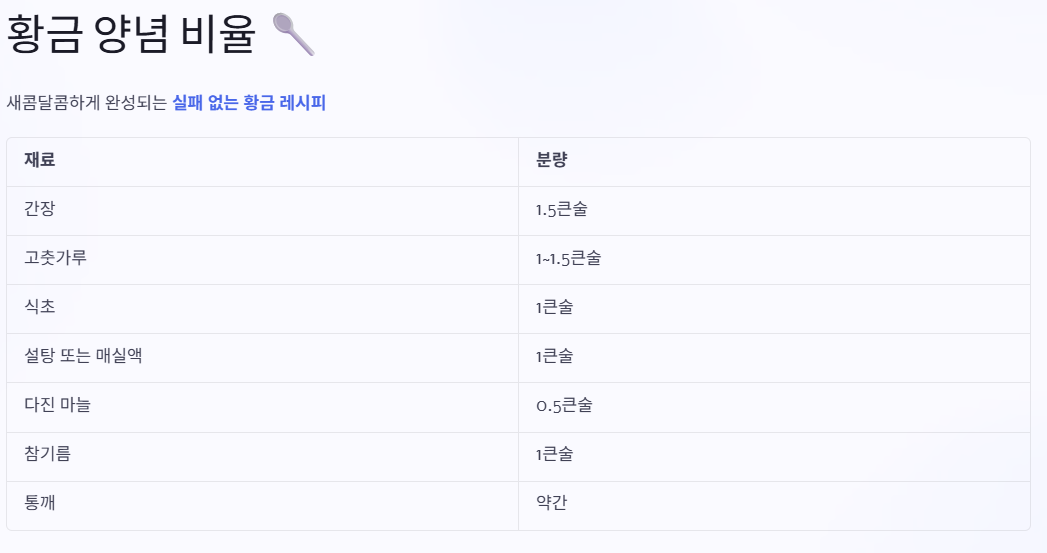Click the '새콤달콤하게 완성되는' subtitle text
Image resolution: width=1047 pixels, height=553 pixels.
[87, 103]
